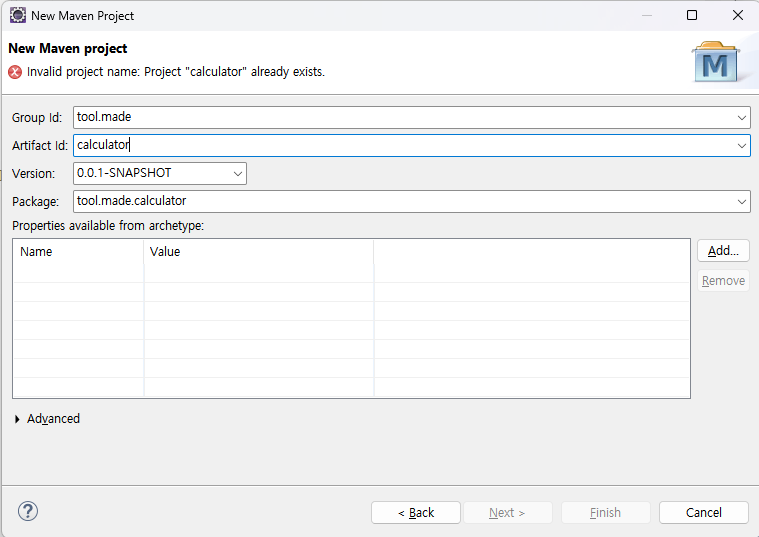Open the Package dropdown arrow
Viewport: 759px width, 537px height.
click(x=742, y=201)
